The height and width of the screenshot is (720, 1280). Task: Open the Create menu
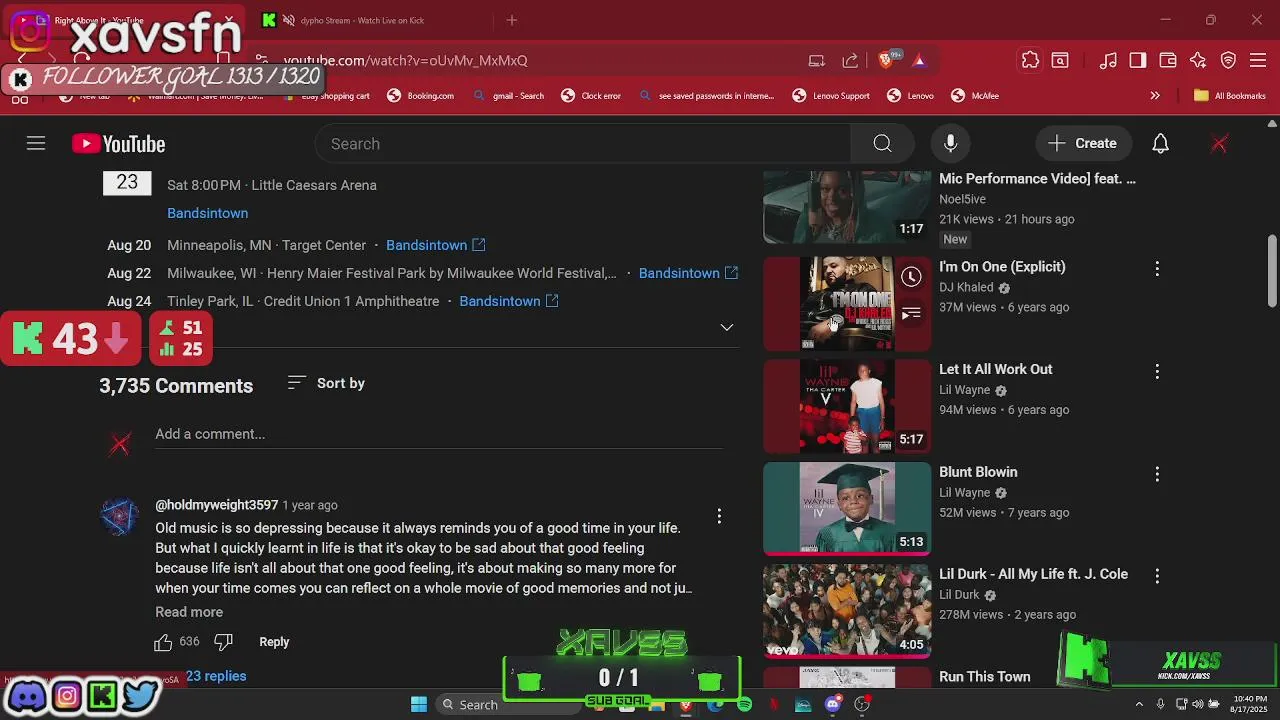tap(1083, 144)
